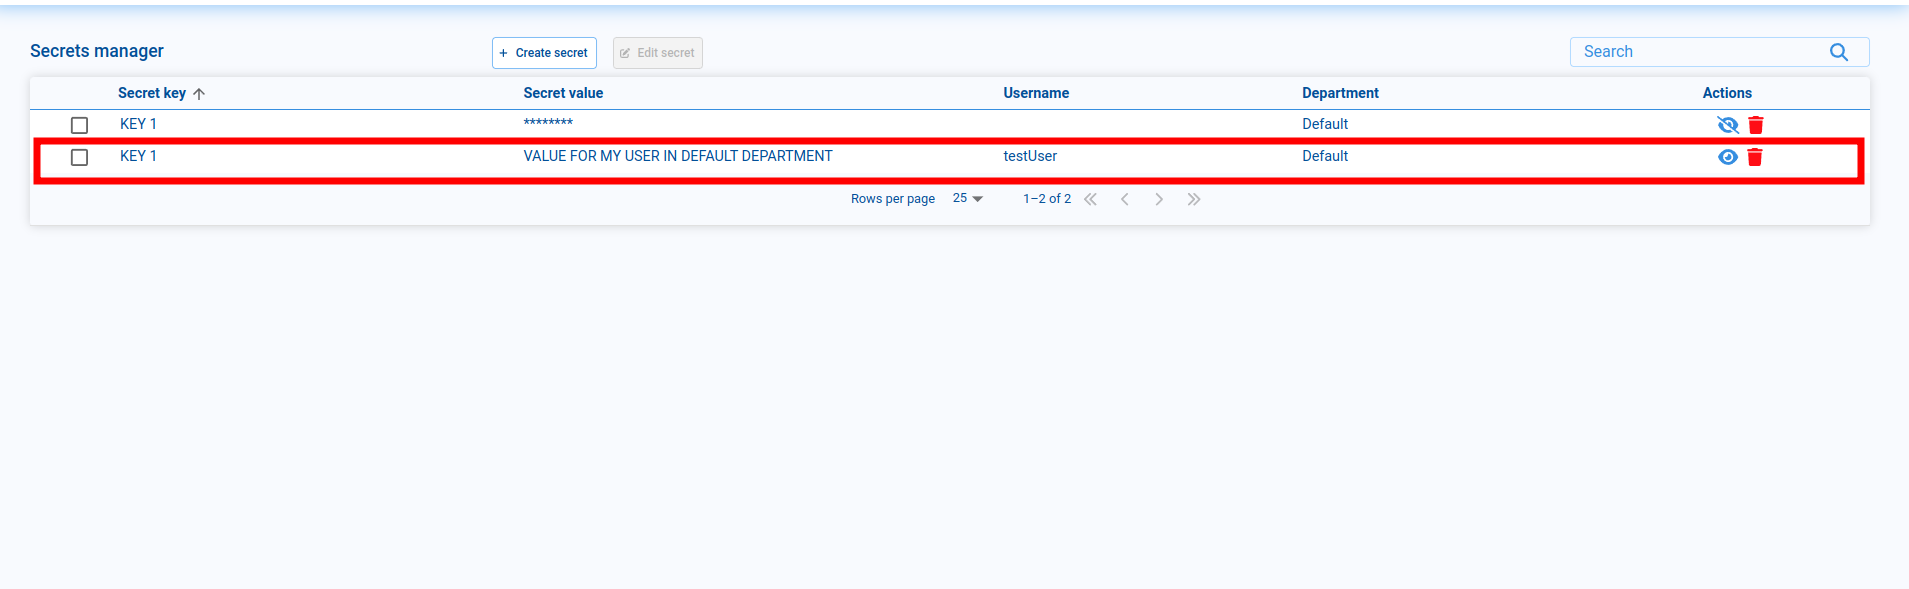Go to the first page of results

click(x=1090, y=199)
